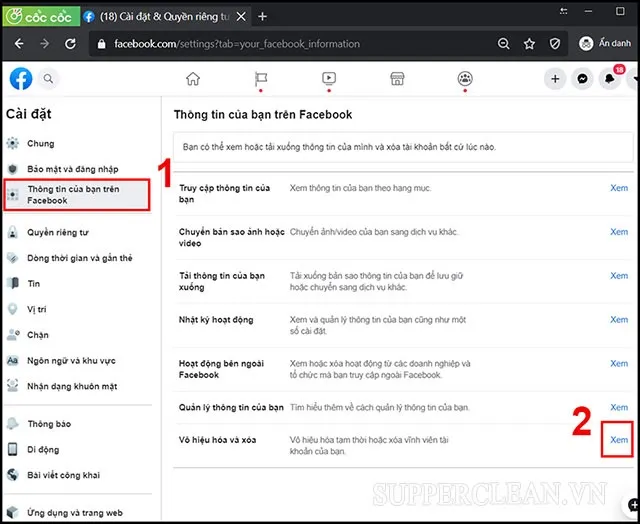Click Xem for Truy cập thông tin của bạn
The height and width of the screenshot is (524, 640).
coord(619,188)
